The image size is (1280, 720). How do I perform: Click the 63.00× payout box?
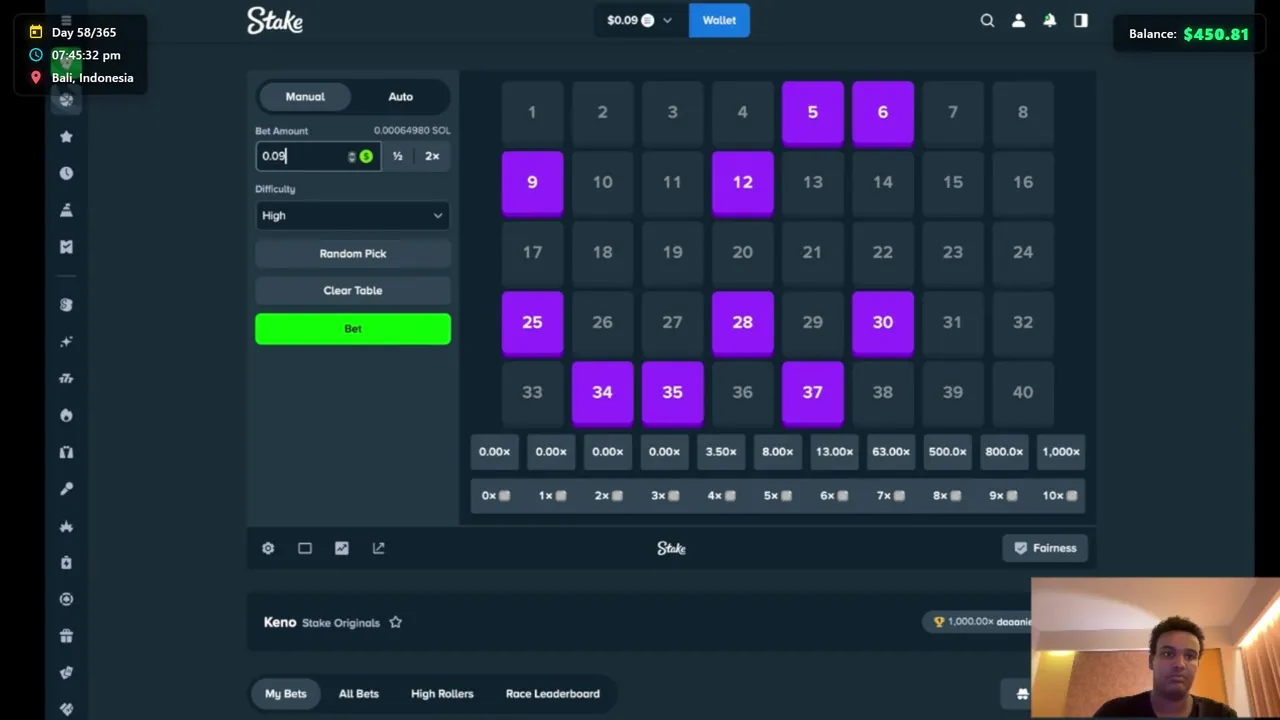point(891,452)
